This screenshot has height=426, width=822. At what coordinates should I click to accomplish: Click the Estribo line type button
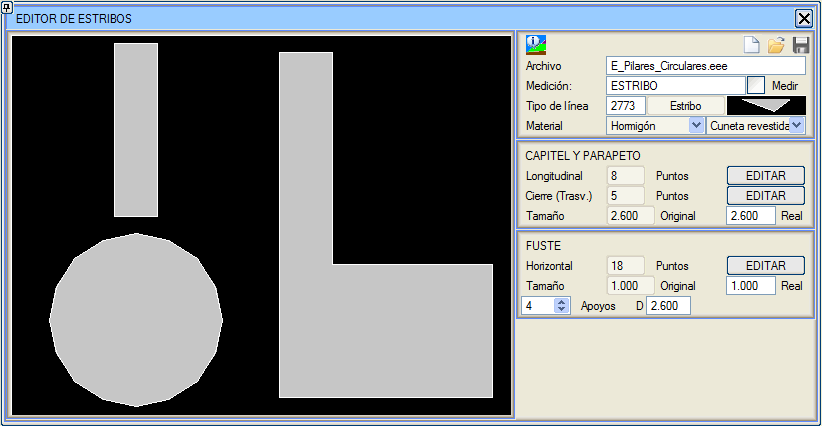point(686,105)
